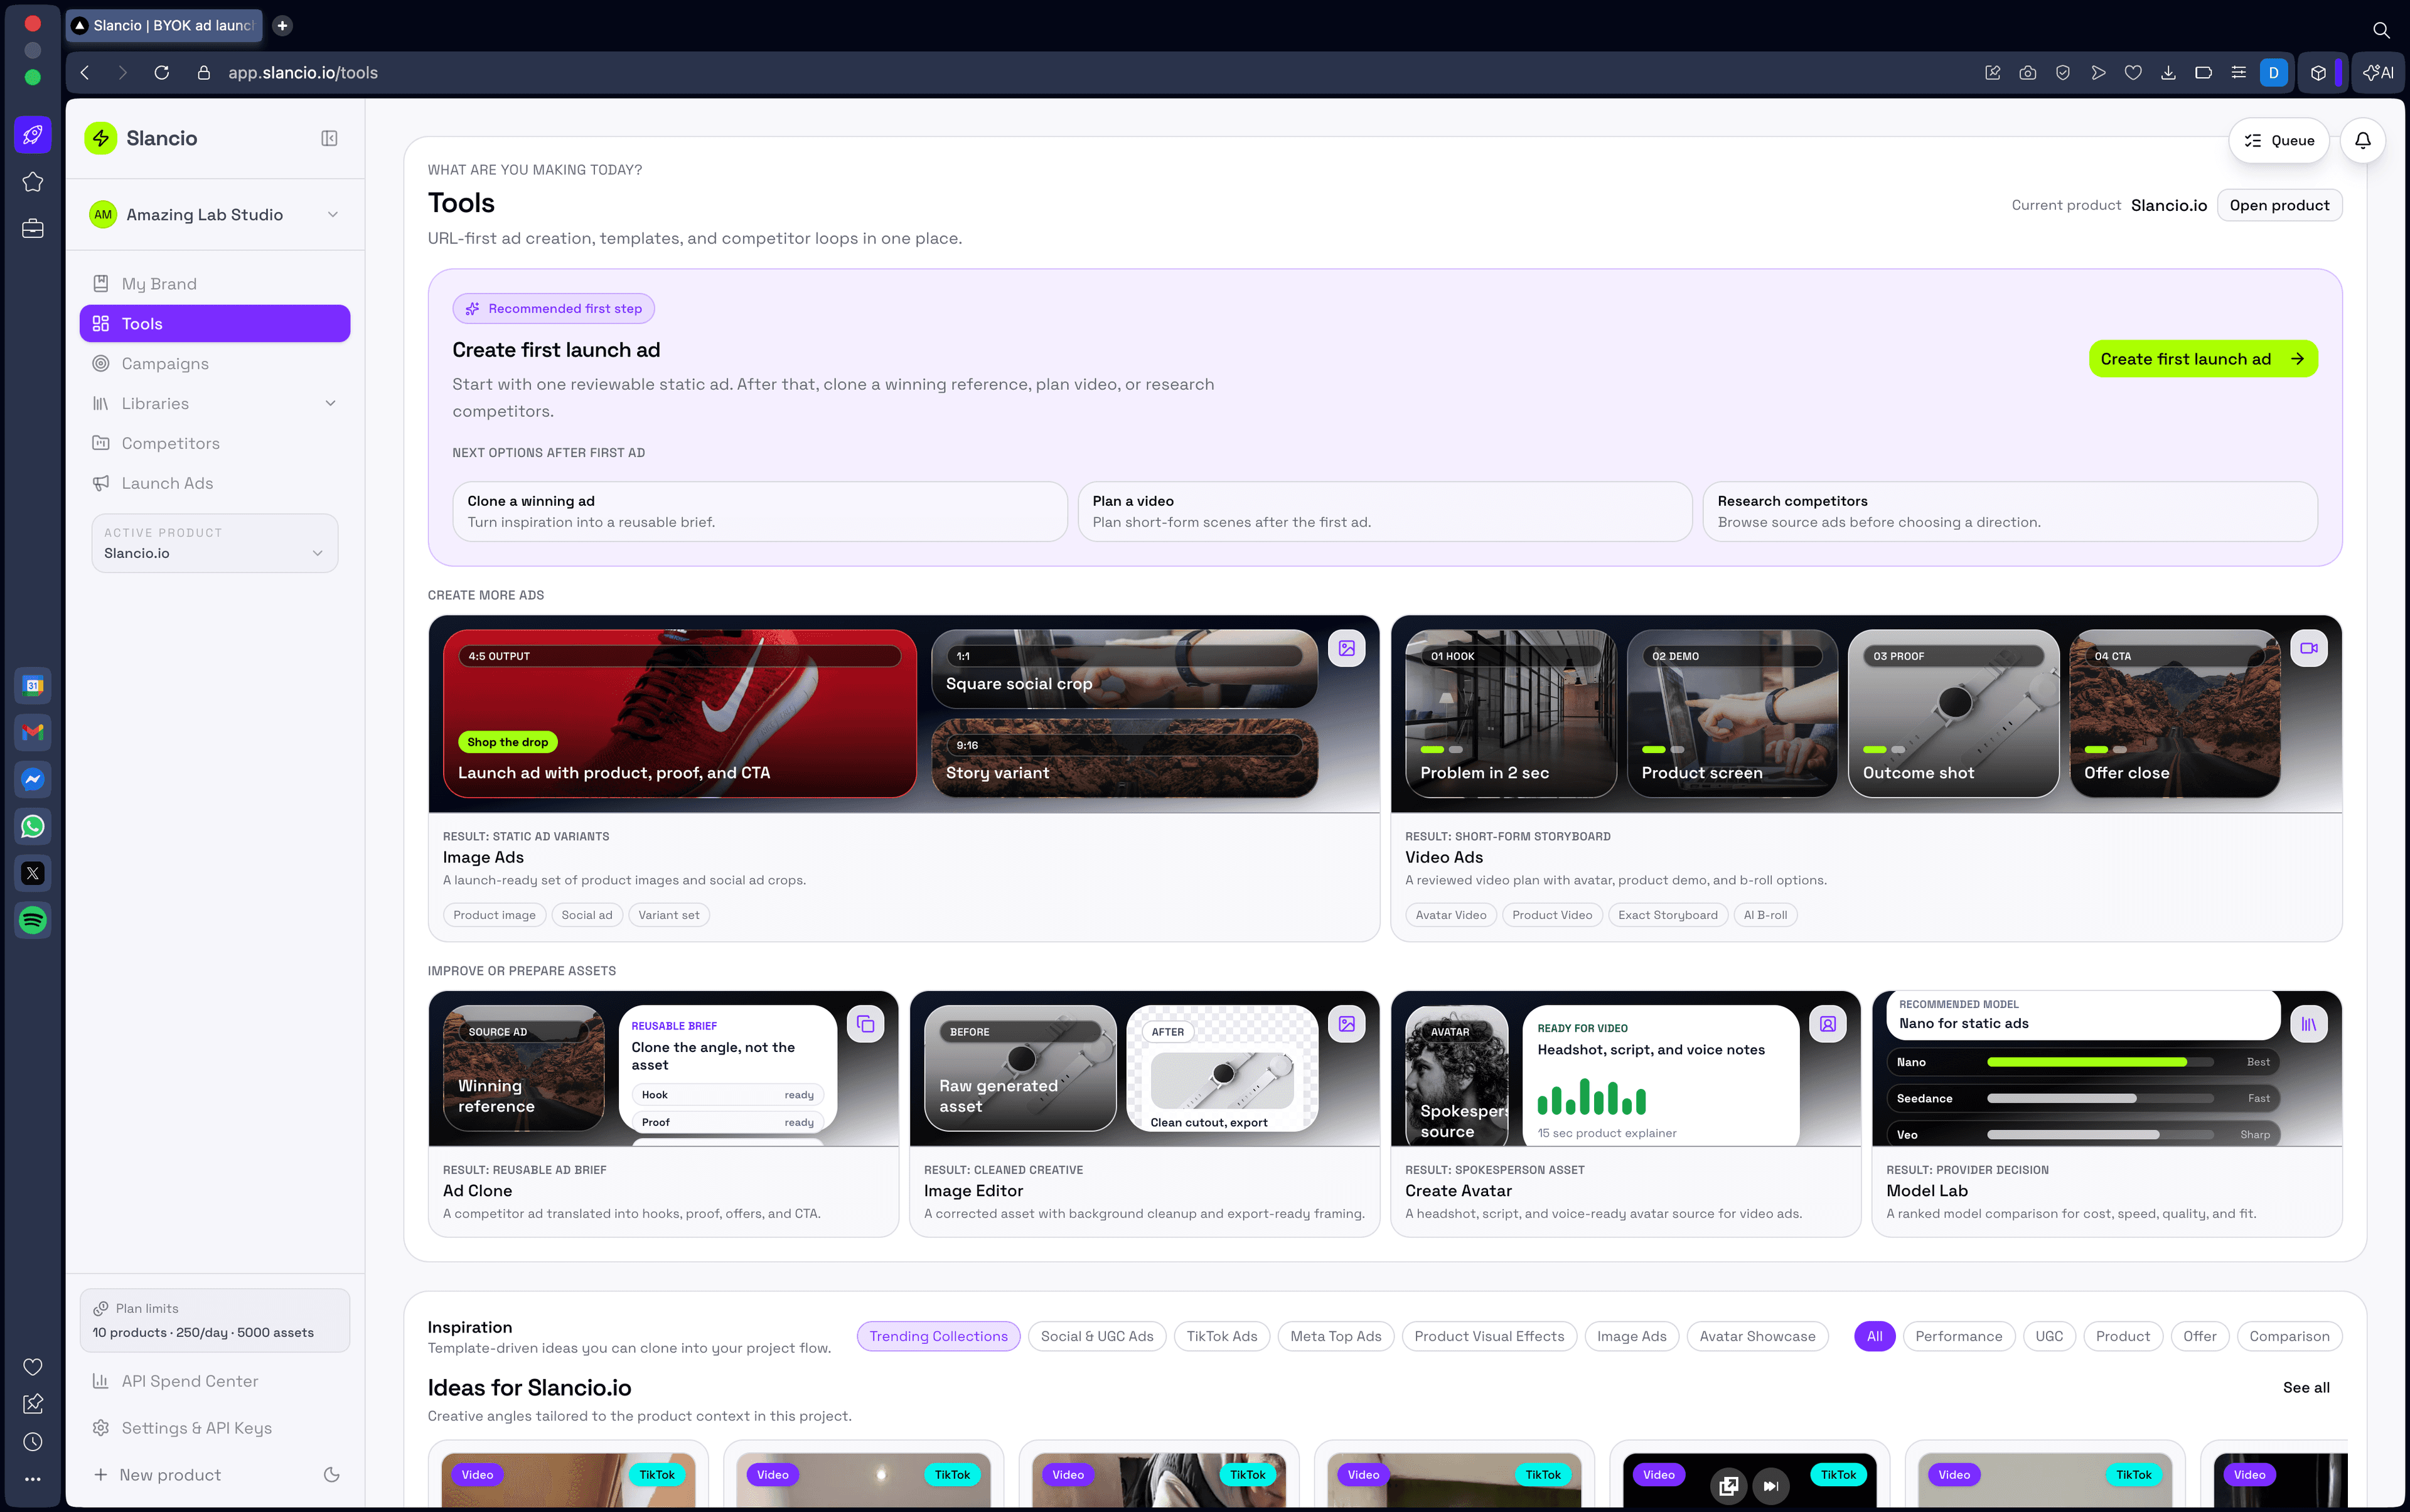
Task: Click the Ad Clone copy icon
Action: [x=865, y=1024]
